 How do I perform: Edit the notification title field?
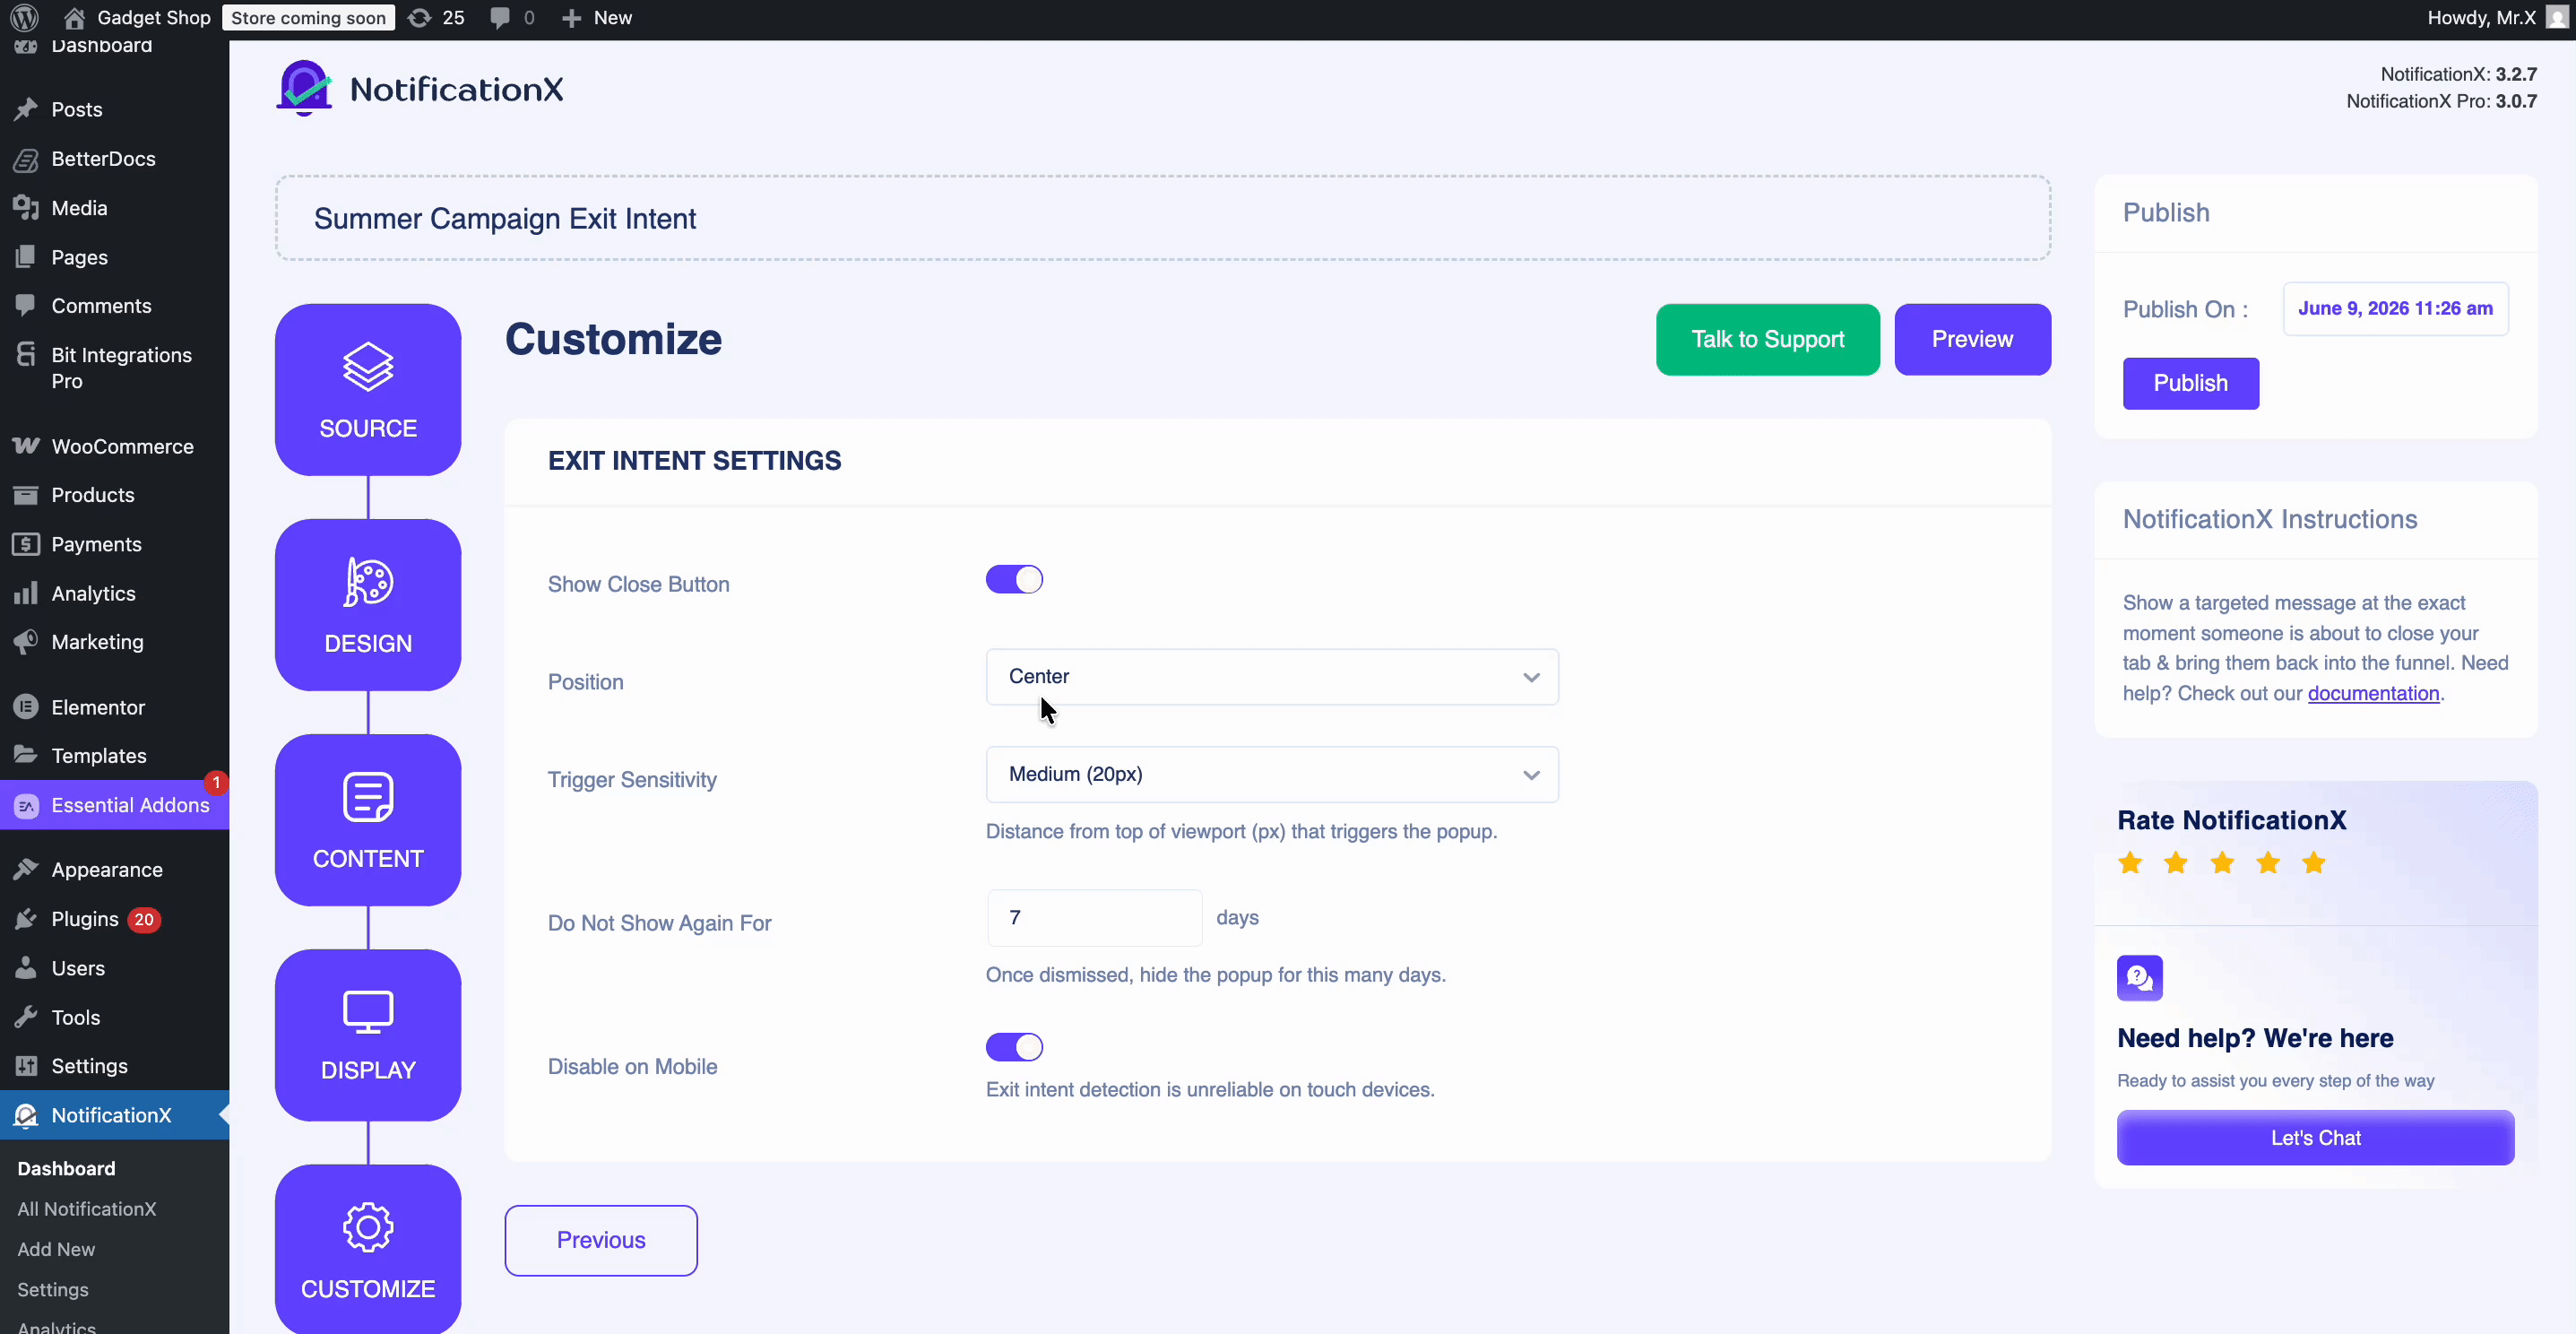1163,219
